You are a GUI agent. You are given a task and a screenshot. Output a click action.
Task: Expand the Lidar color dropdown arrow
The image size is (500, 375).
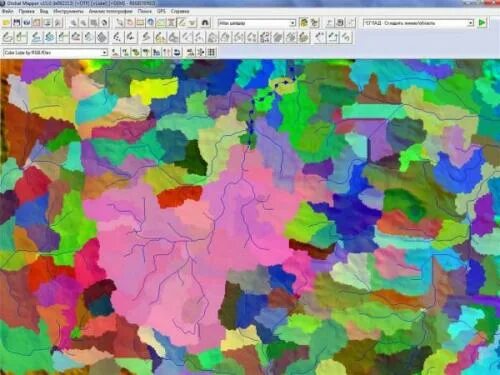pyautogui.click(x=104, y=52)
